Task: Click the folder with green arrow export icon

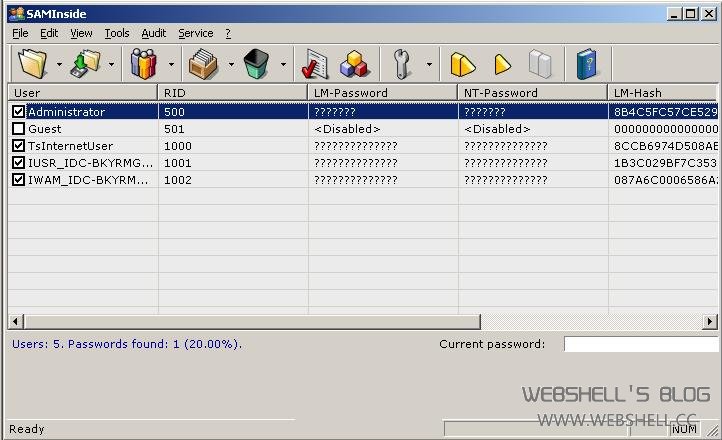Action: pyautogui.click(x=86, y=64)
